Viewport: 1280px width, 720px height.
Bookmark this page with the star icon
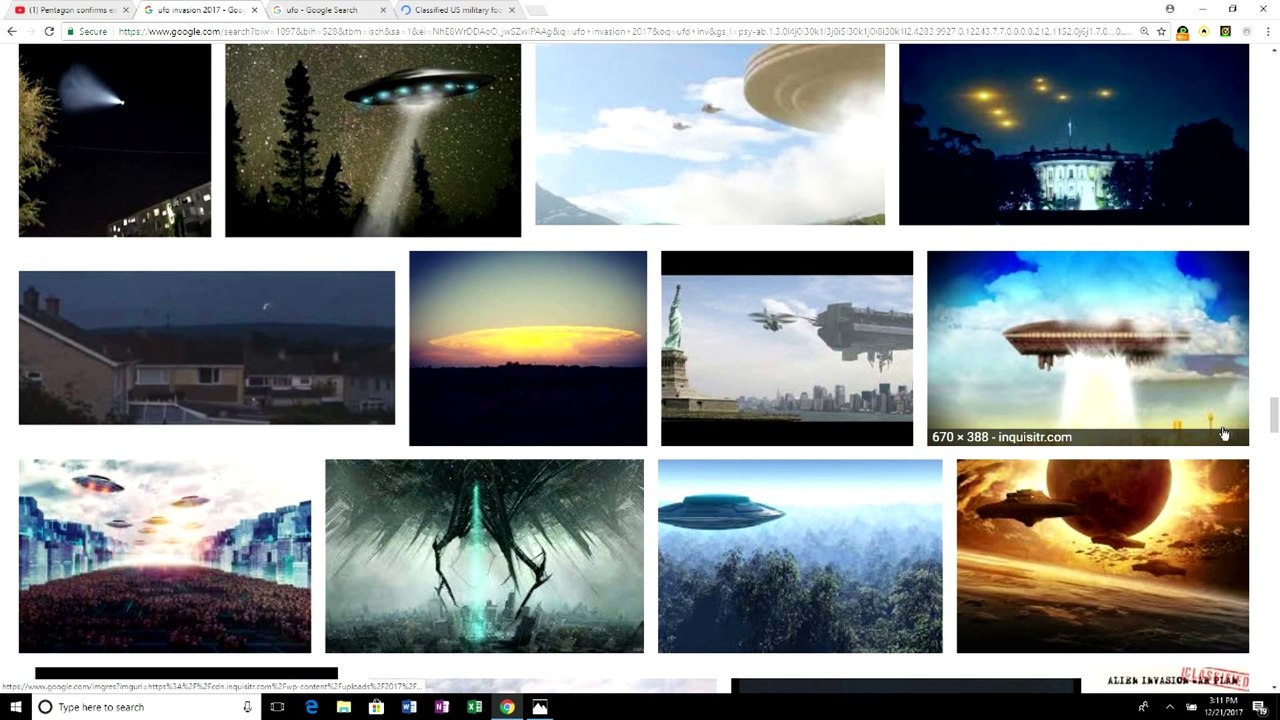(x=1161, y=32)
